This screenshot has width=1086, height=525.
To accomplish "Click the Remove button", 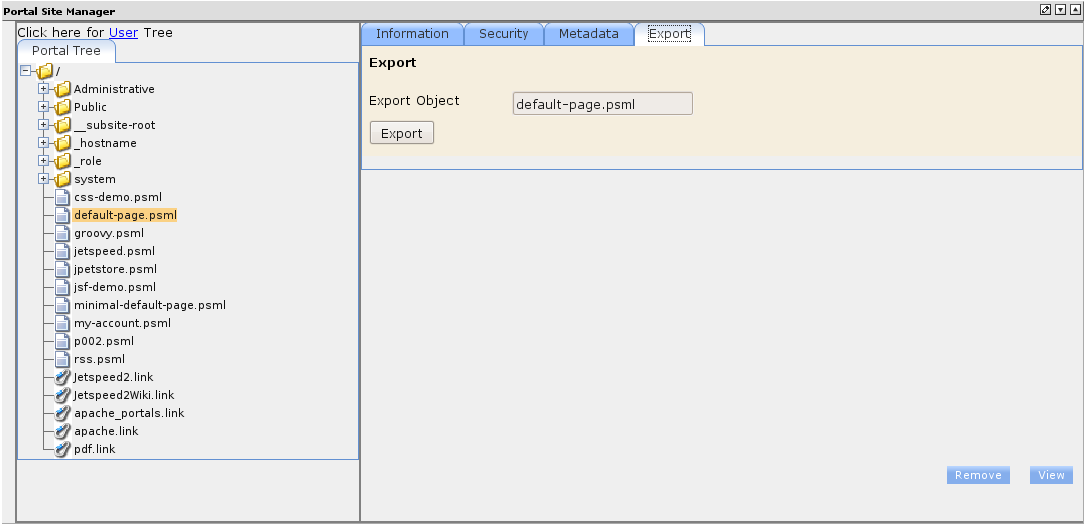I will click(x=978, y=475).
